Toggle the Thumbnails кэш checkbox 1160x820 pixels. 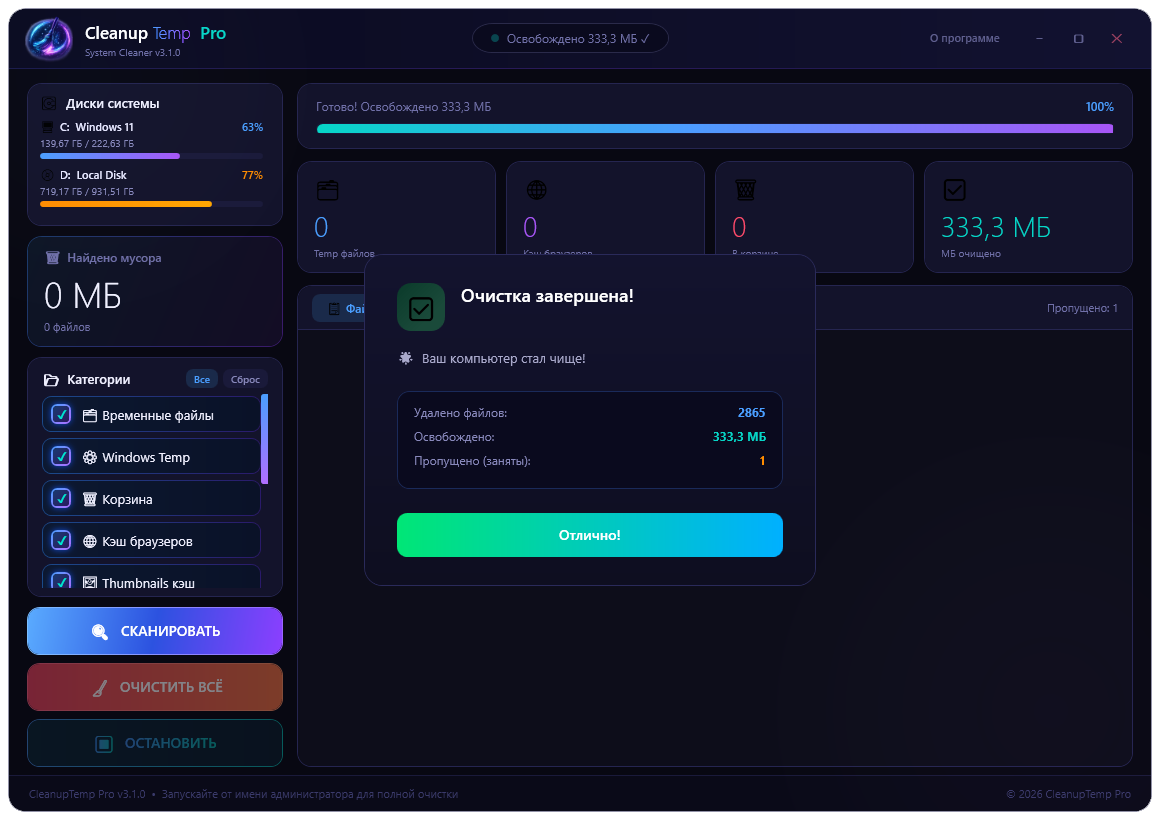pyautogui.click(x=61, y=581)
